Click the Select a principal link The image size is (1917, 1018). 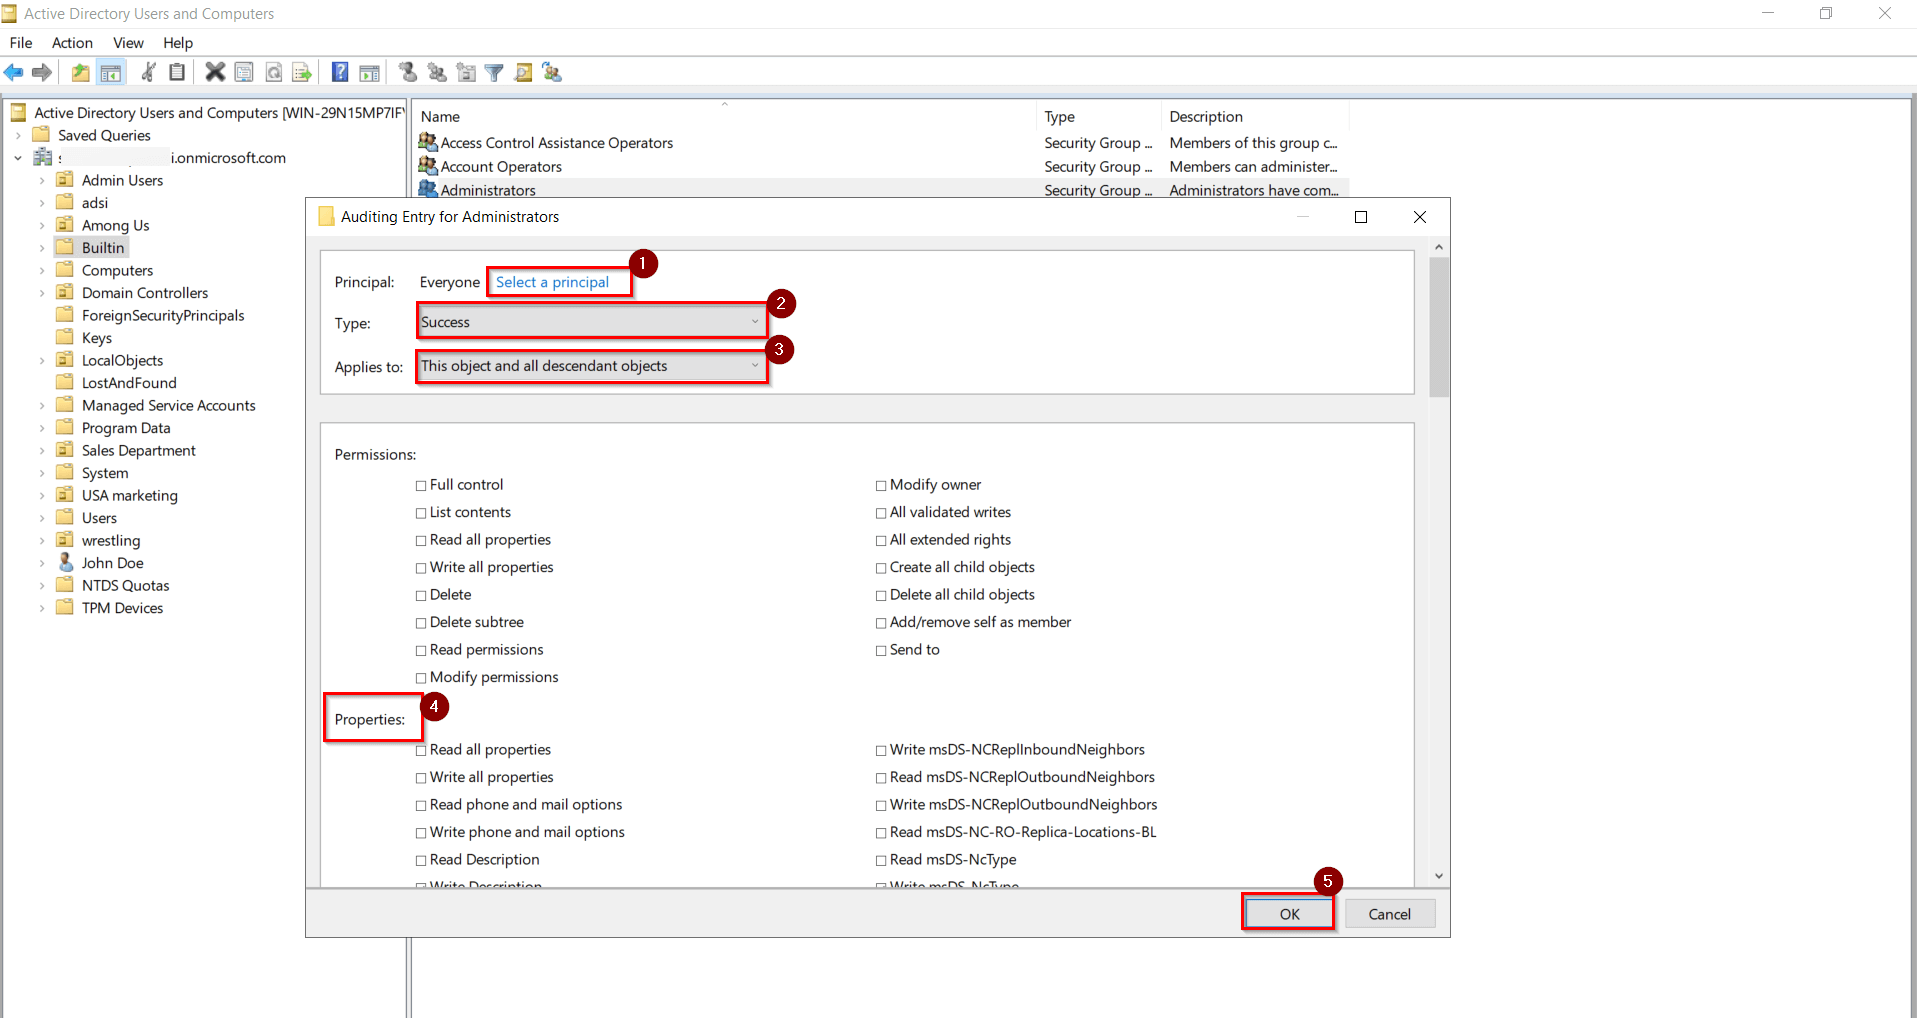pos(552,282)
